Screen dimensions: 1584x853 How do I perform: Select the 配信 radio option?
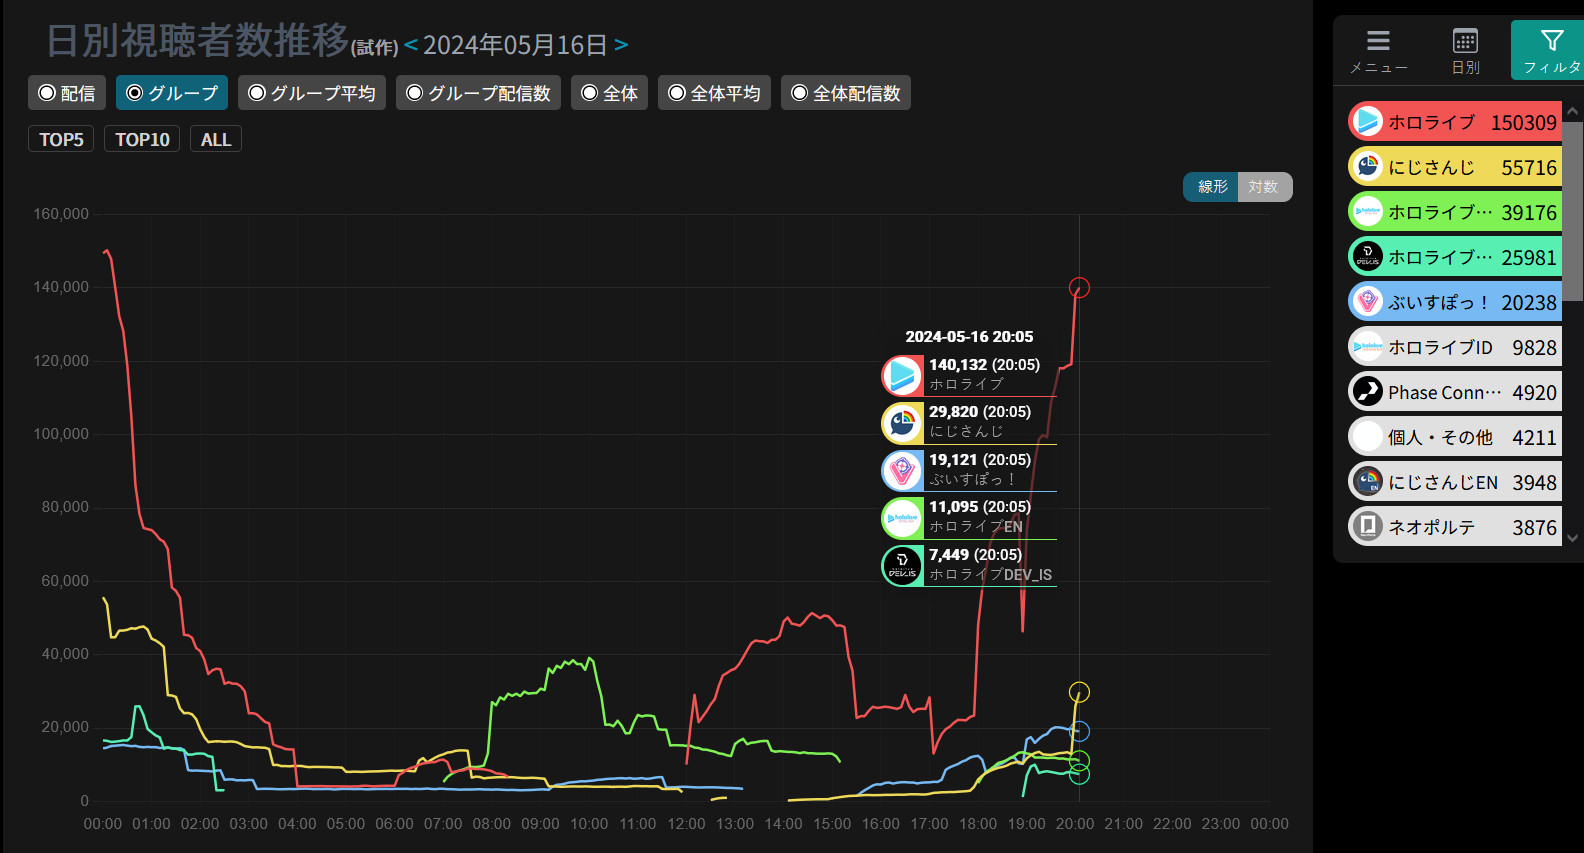[67, 93]
